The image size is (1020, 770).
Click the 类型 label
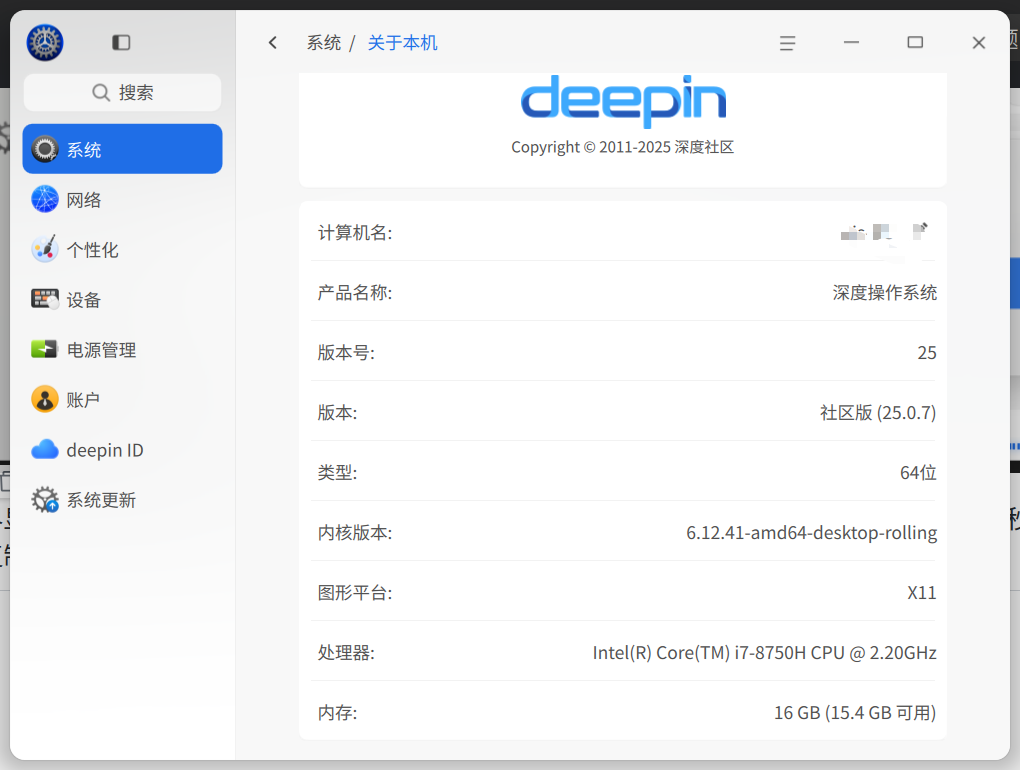pos(337,473)
